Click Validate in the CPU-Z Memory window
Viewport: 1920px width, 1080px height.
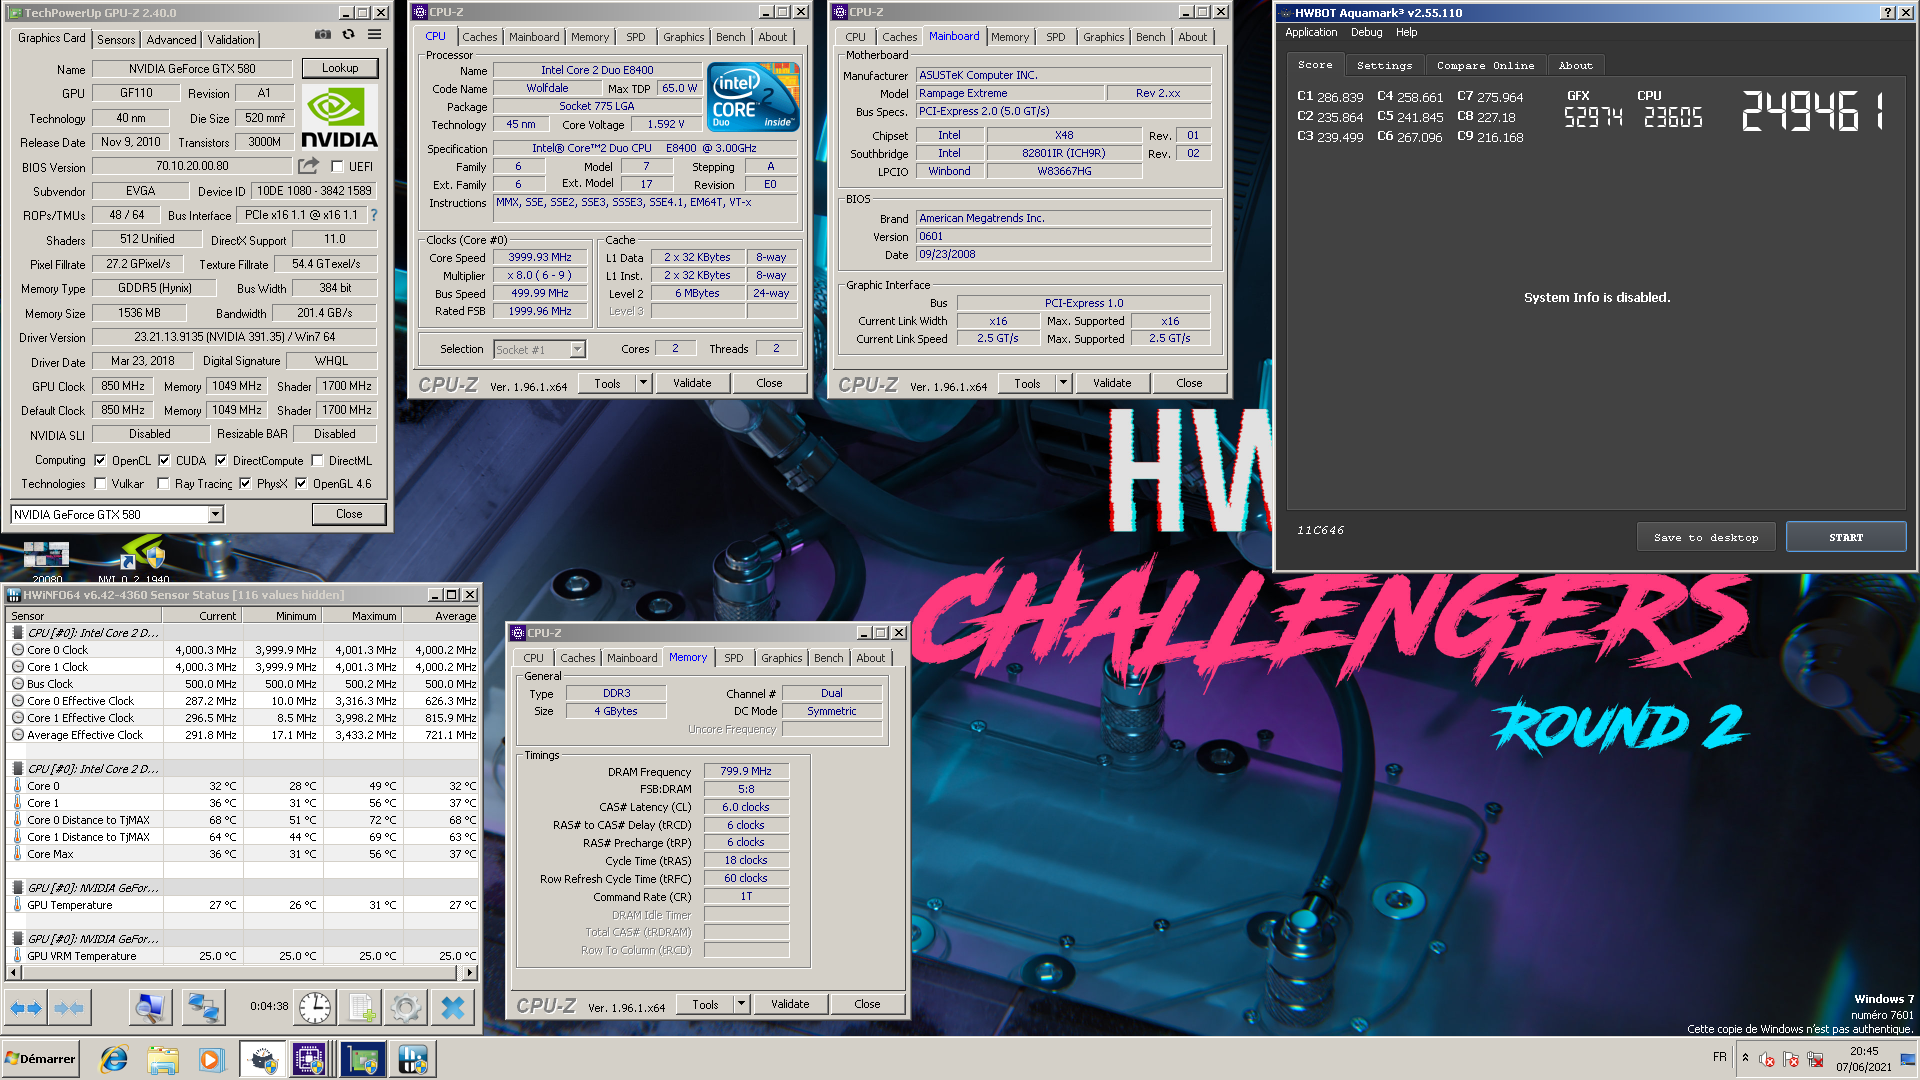pyautogui.click(x=790, y=1004)
